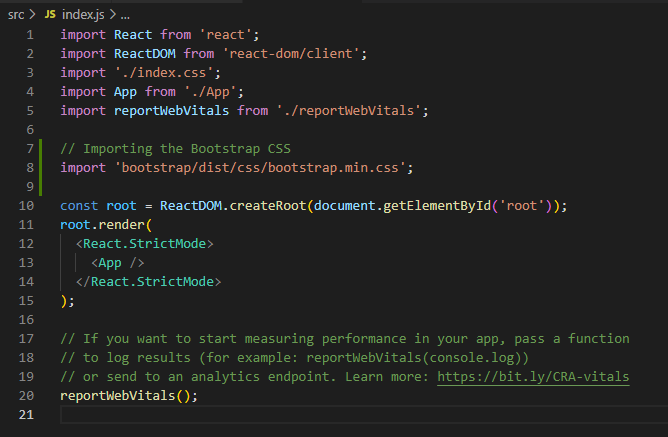Viewport: 668px width, 437px height.
Task: Click the <App /> JSX tag
Action: (118, 263)
